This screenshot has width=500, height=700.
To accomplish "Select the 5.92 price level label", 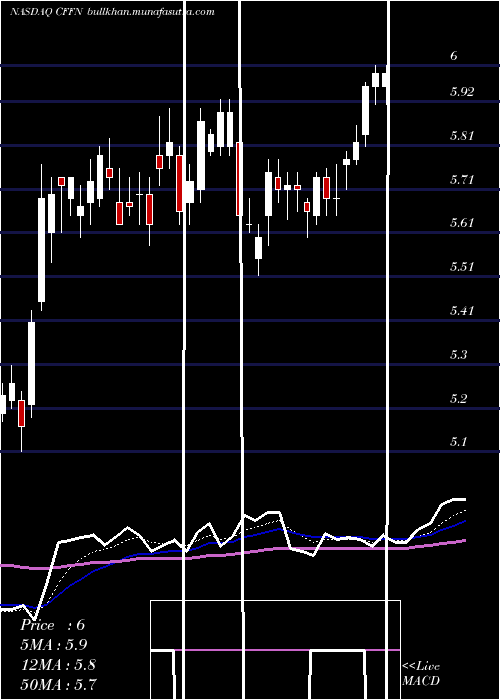I will (462, 92).
